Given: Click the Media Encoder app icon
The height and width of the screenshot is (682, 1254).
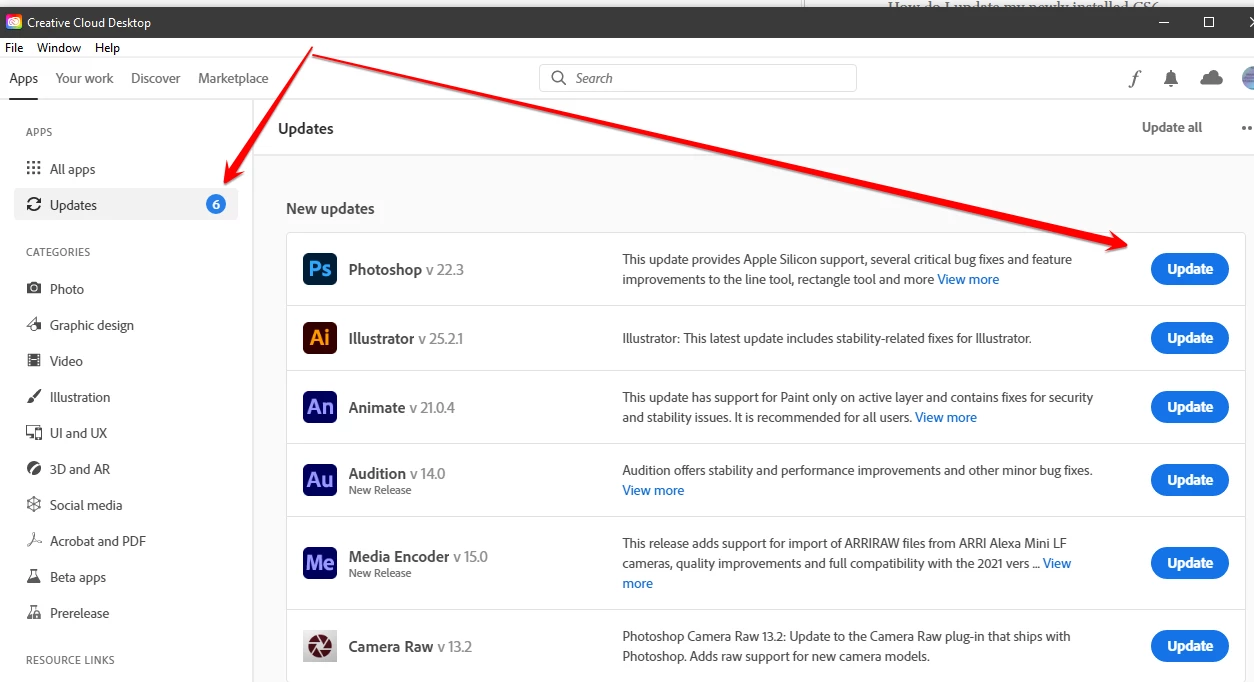Looking at the screenshot, I should point(320,563).
